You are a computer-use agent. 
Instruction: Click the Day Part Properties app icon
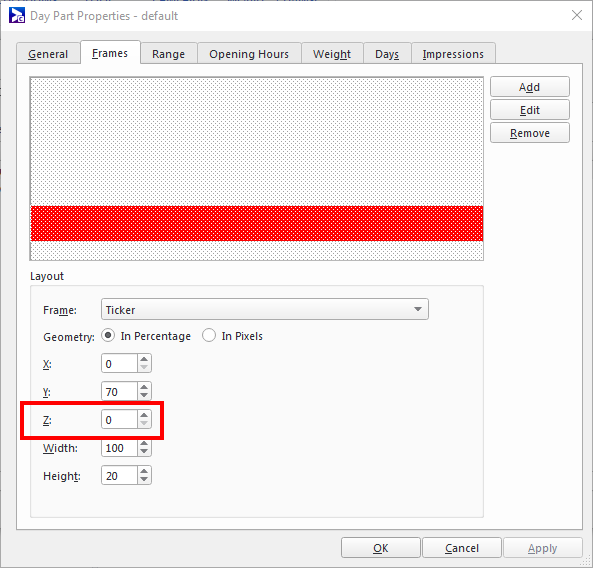point(17,16)
